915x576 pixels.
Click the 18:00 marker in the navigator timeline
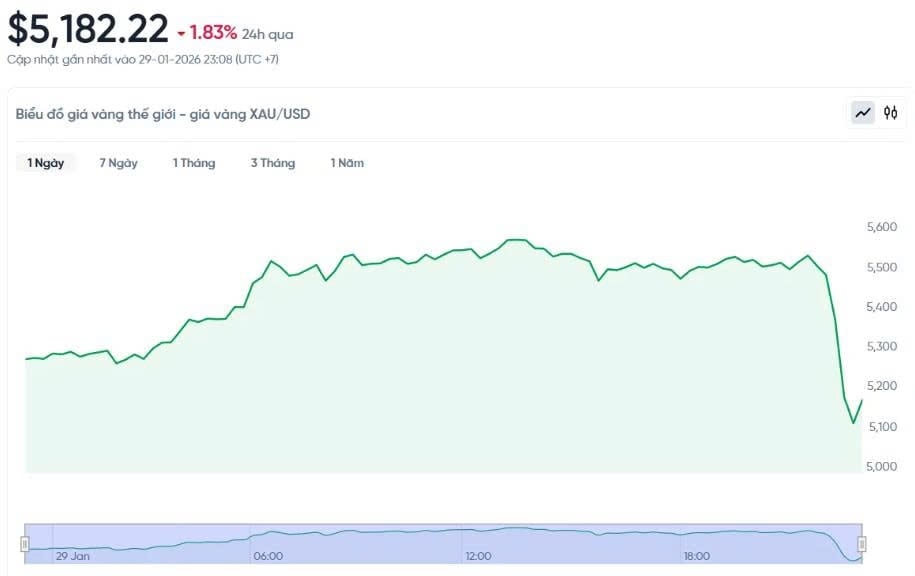[x=697, y=556]
